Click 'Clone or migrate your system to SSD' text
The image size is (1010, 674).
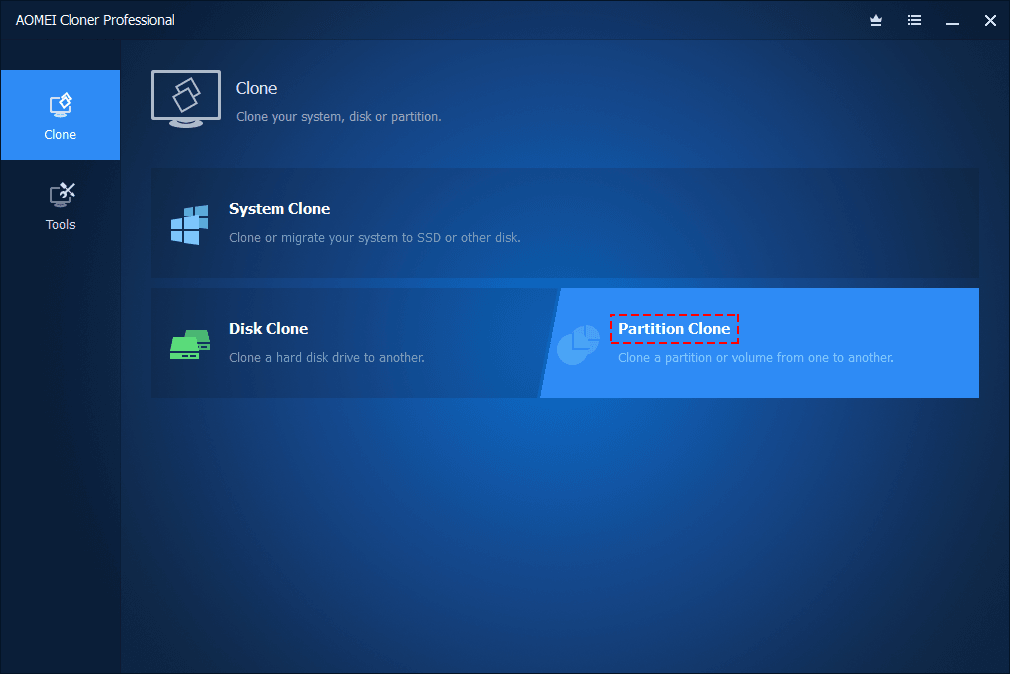[x=375, y=238]
